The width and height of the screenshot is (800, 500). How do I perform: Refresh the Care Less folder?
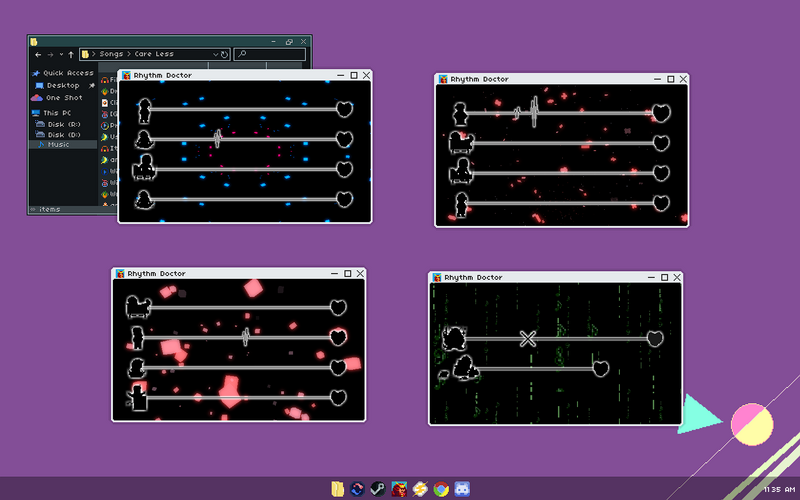[x=224, y=54]
